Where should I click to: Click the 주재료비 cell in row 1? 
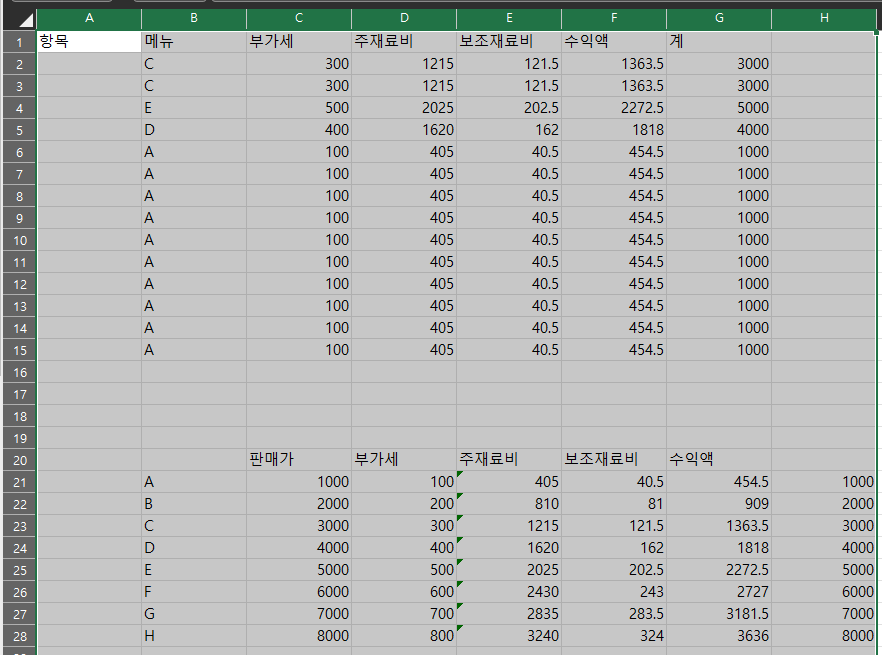pos(404,42)
